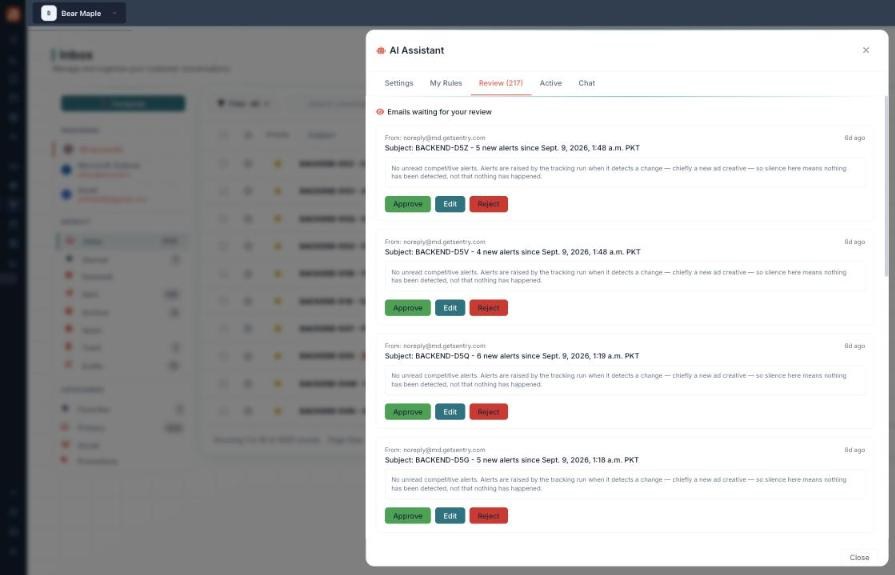Approve the BACKEND-D5G email

(x=408, y=516)
